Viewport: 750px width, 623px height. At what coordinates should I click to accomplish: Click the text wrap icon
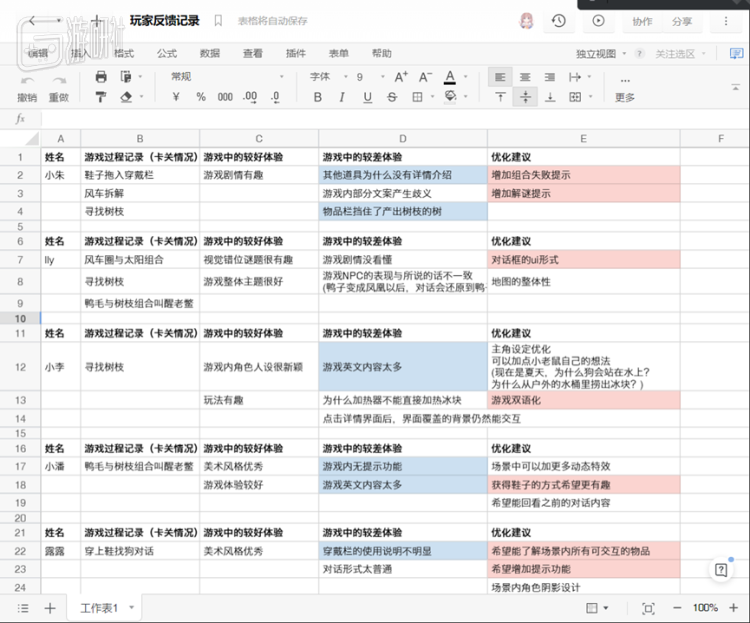pos(574,77)
